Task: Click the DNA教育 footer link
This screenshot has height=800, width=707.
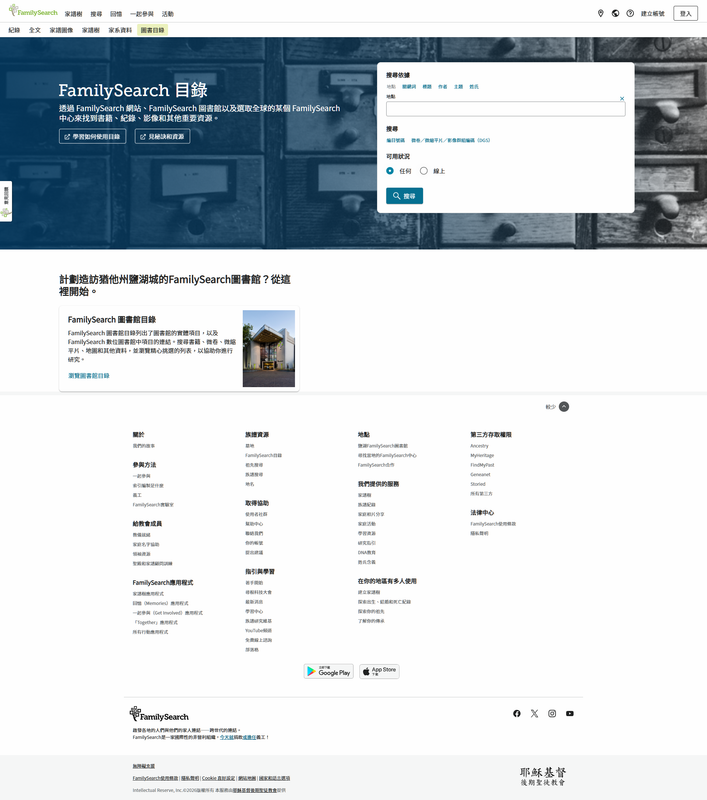Action: (367, 553)
